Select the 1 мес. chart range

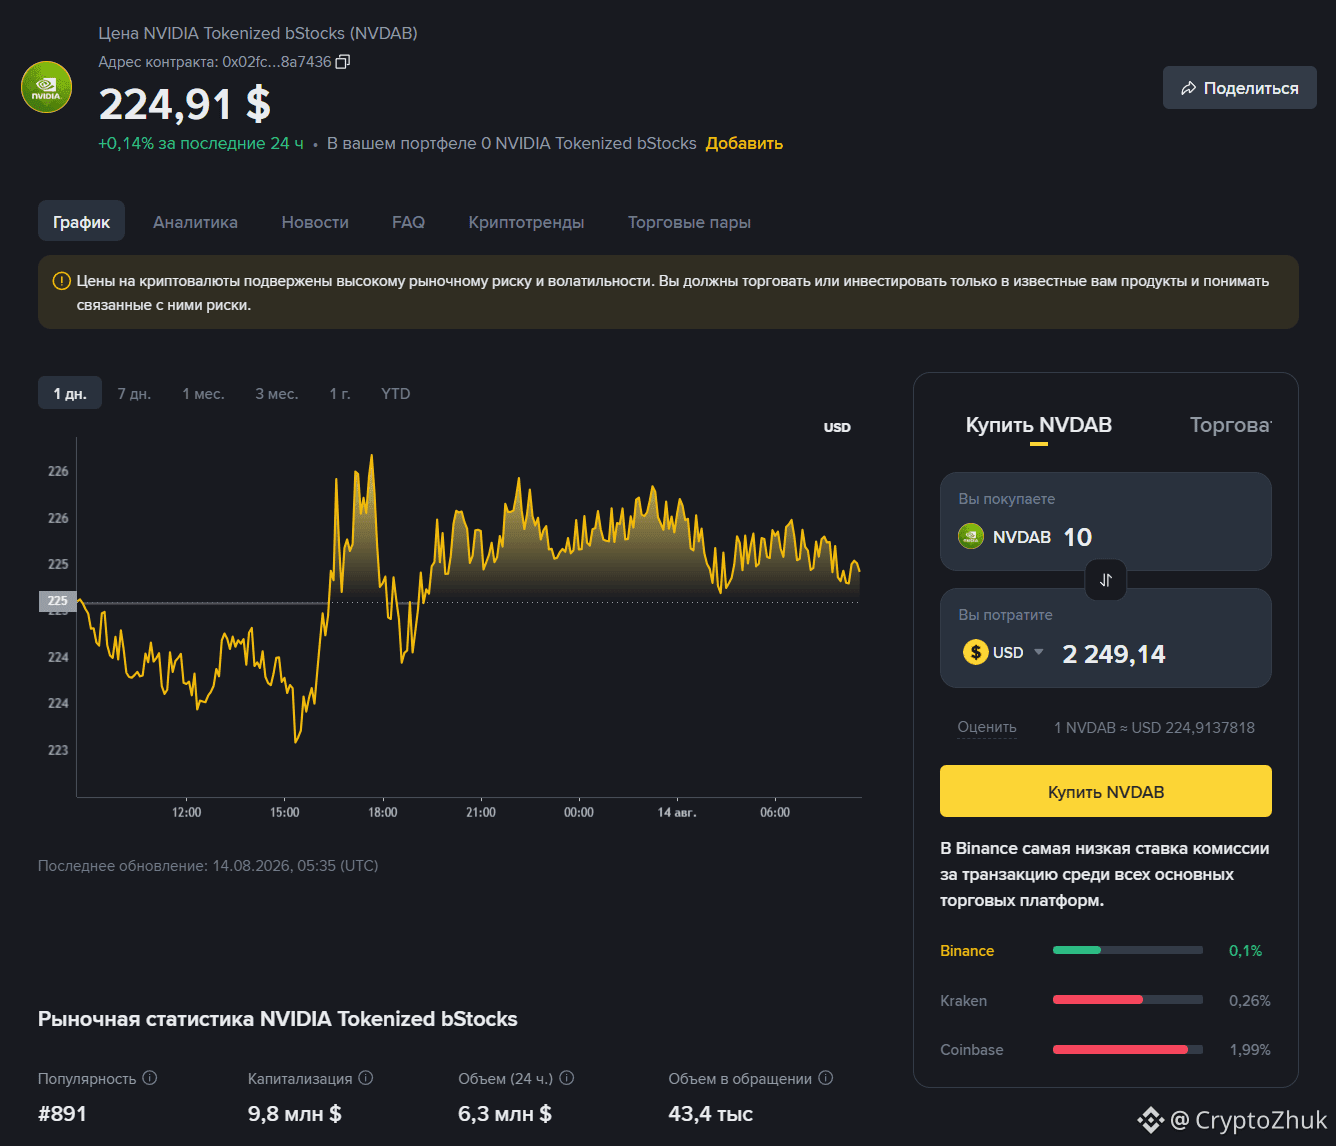203,394
